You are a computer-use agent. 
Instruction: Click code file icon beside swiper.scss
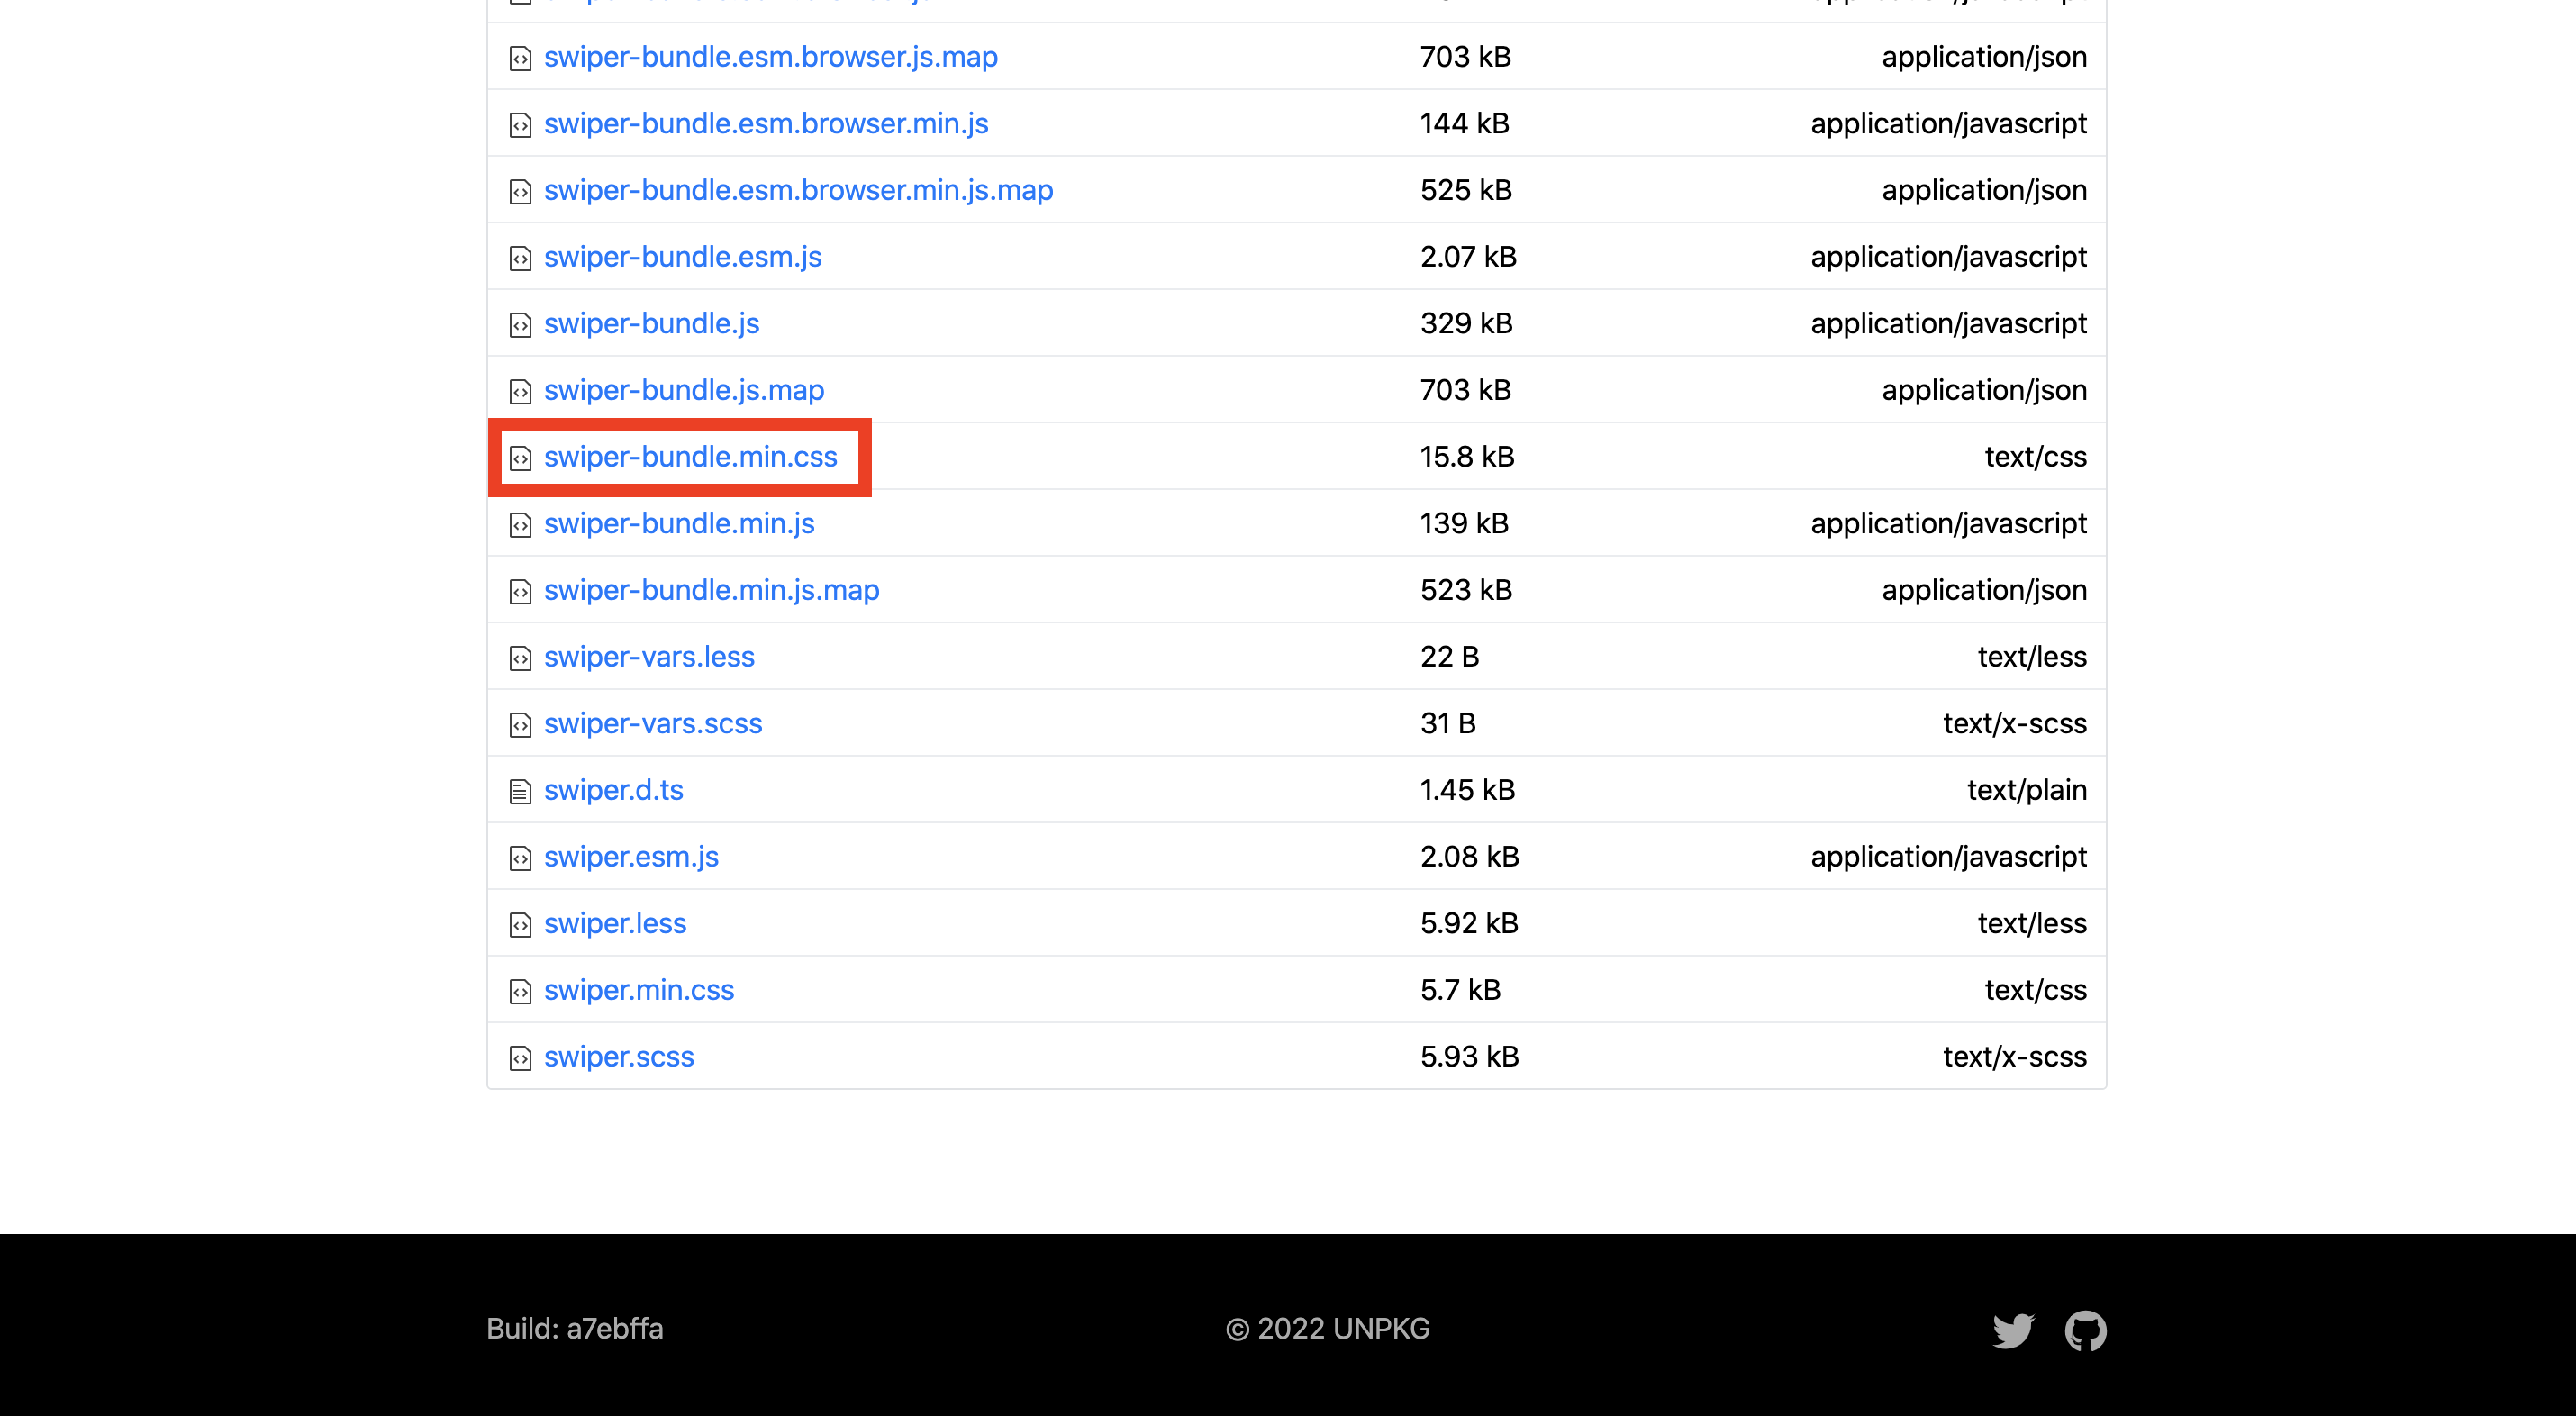pyautogui.click(x=520, y=1058)
